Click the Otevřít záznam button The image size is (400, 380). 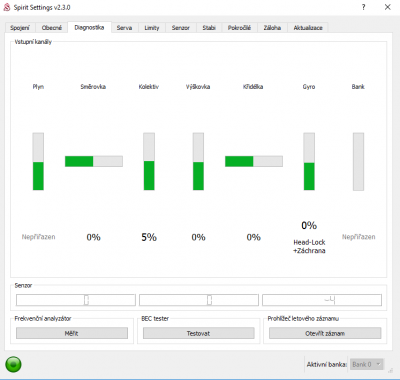click(x=325, y=333)
